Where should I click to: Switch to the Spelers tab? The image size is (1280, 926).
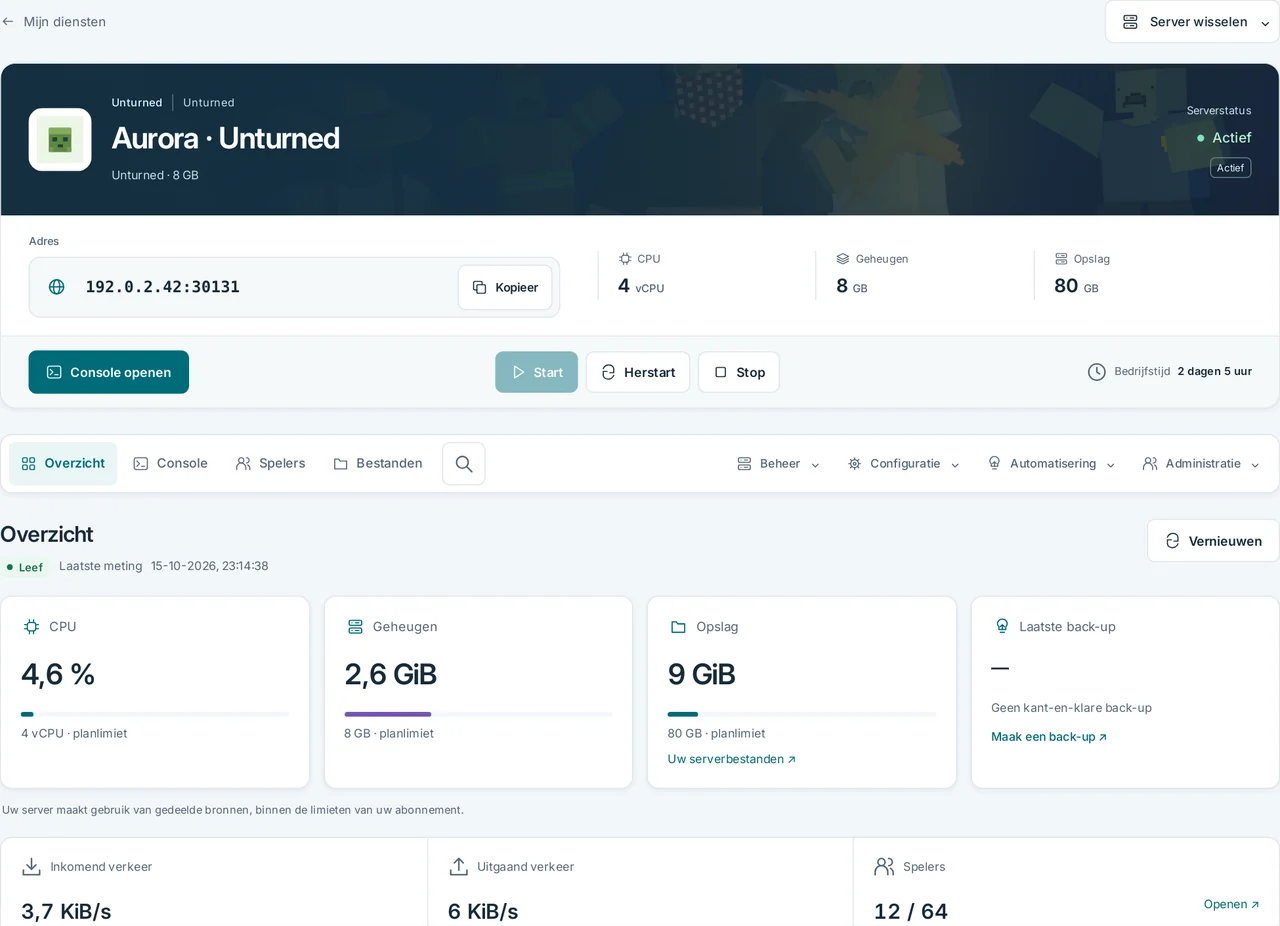click(x=271, y=464)
